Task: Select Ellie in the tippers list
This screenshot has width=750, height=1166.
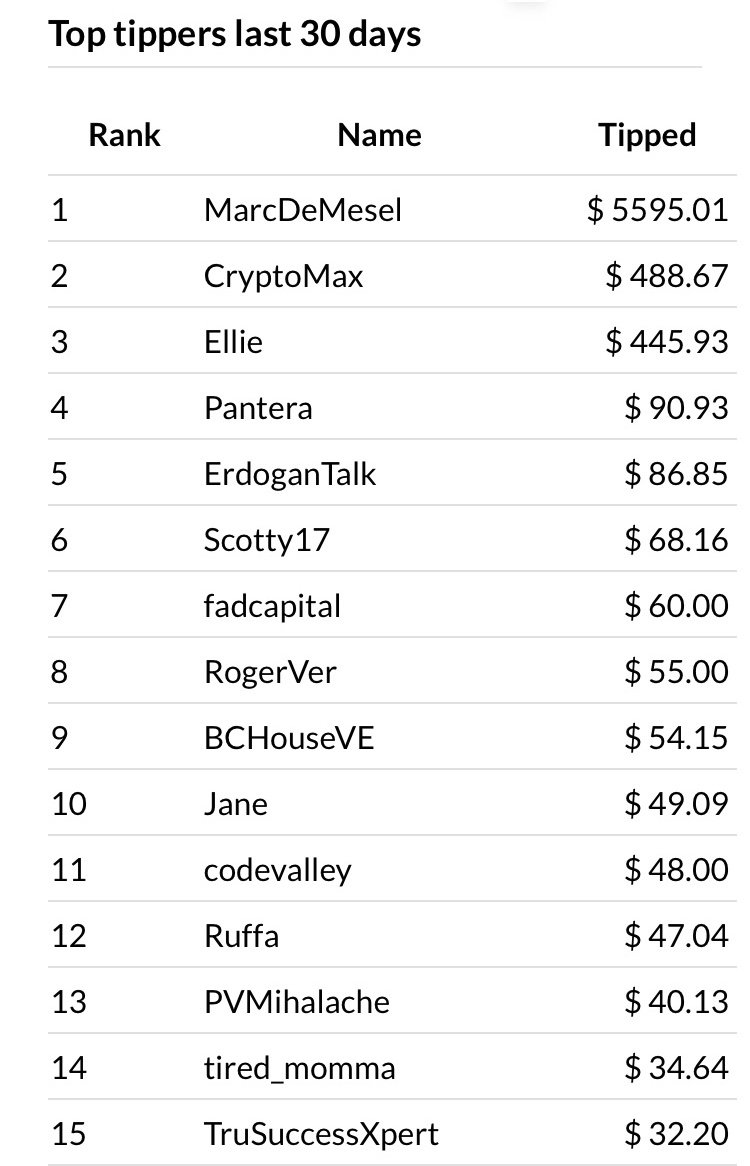Action: 233,342
